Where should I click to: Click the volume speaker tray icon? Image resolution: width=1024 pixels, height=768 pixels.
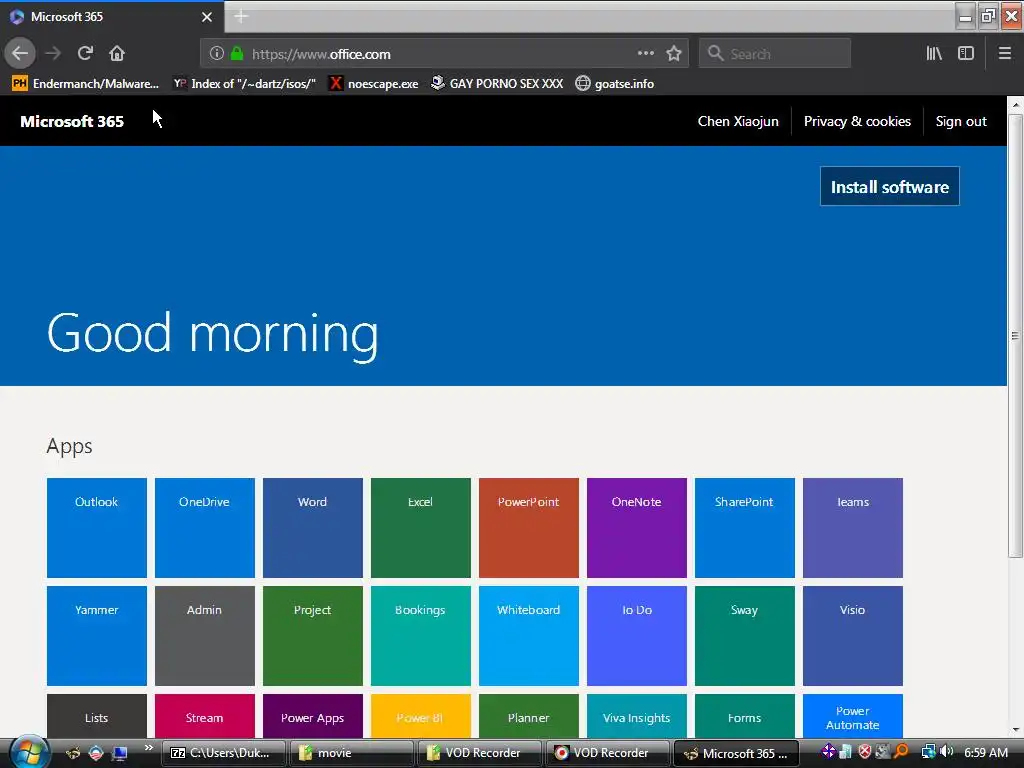pyautogui.click(x=947, y=752)
